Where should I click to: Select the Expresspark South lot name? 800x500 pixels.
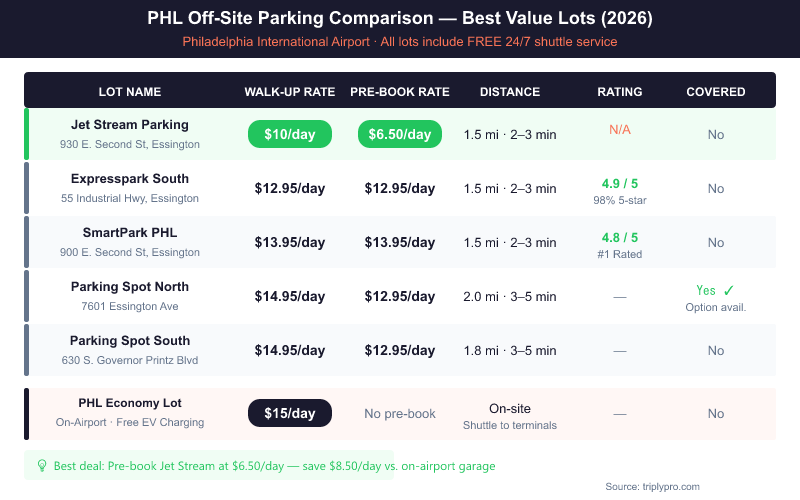pyautogui.click(x=130, y=179)
